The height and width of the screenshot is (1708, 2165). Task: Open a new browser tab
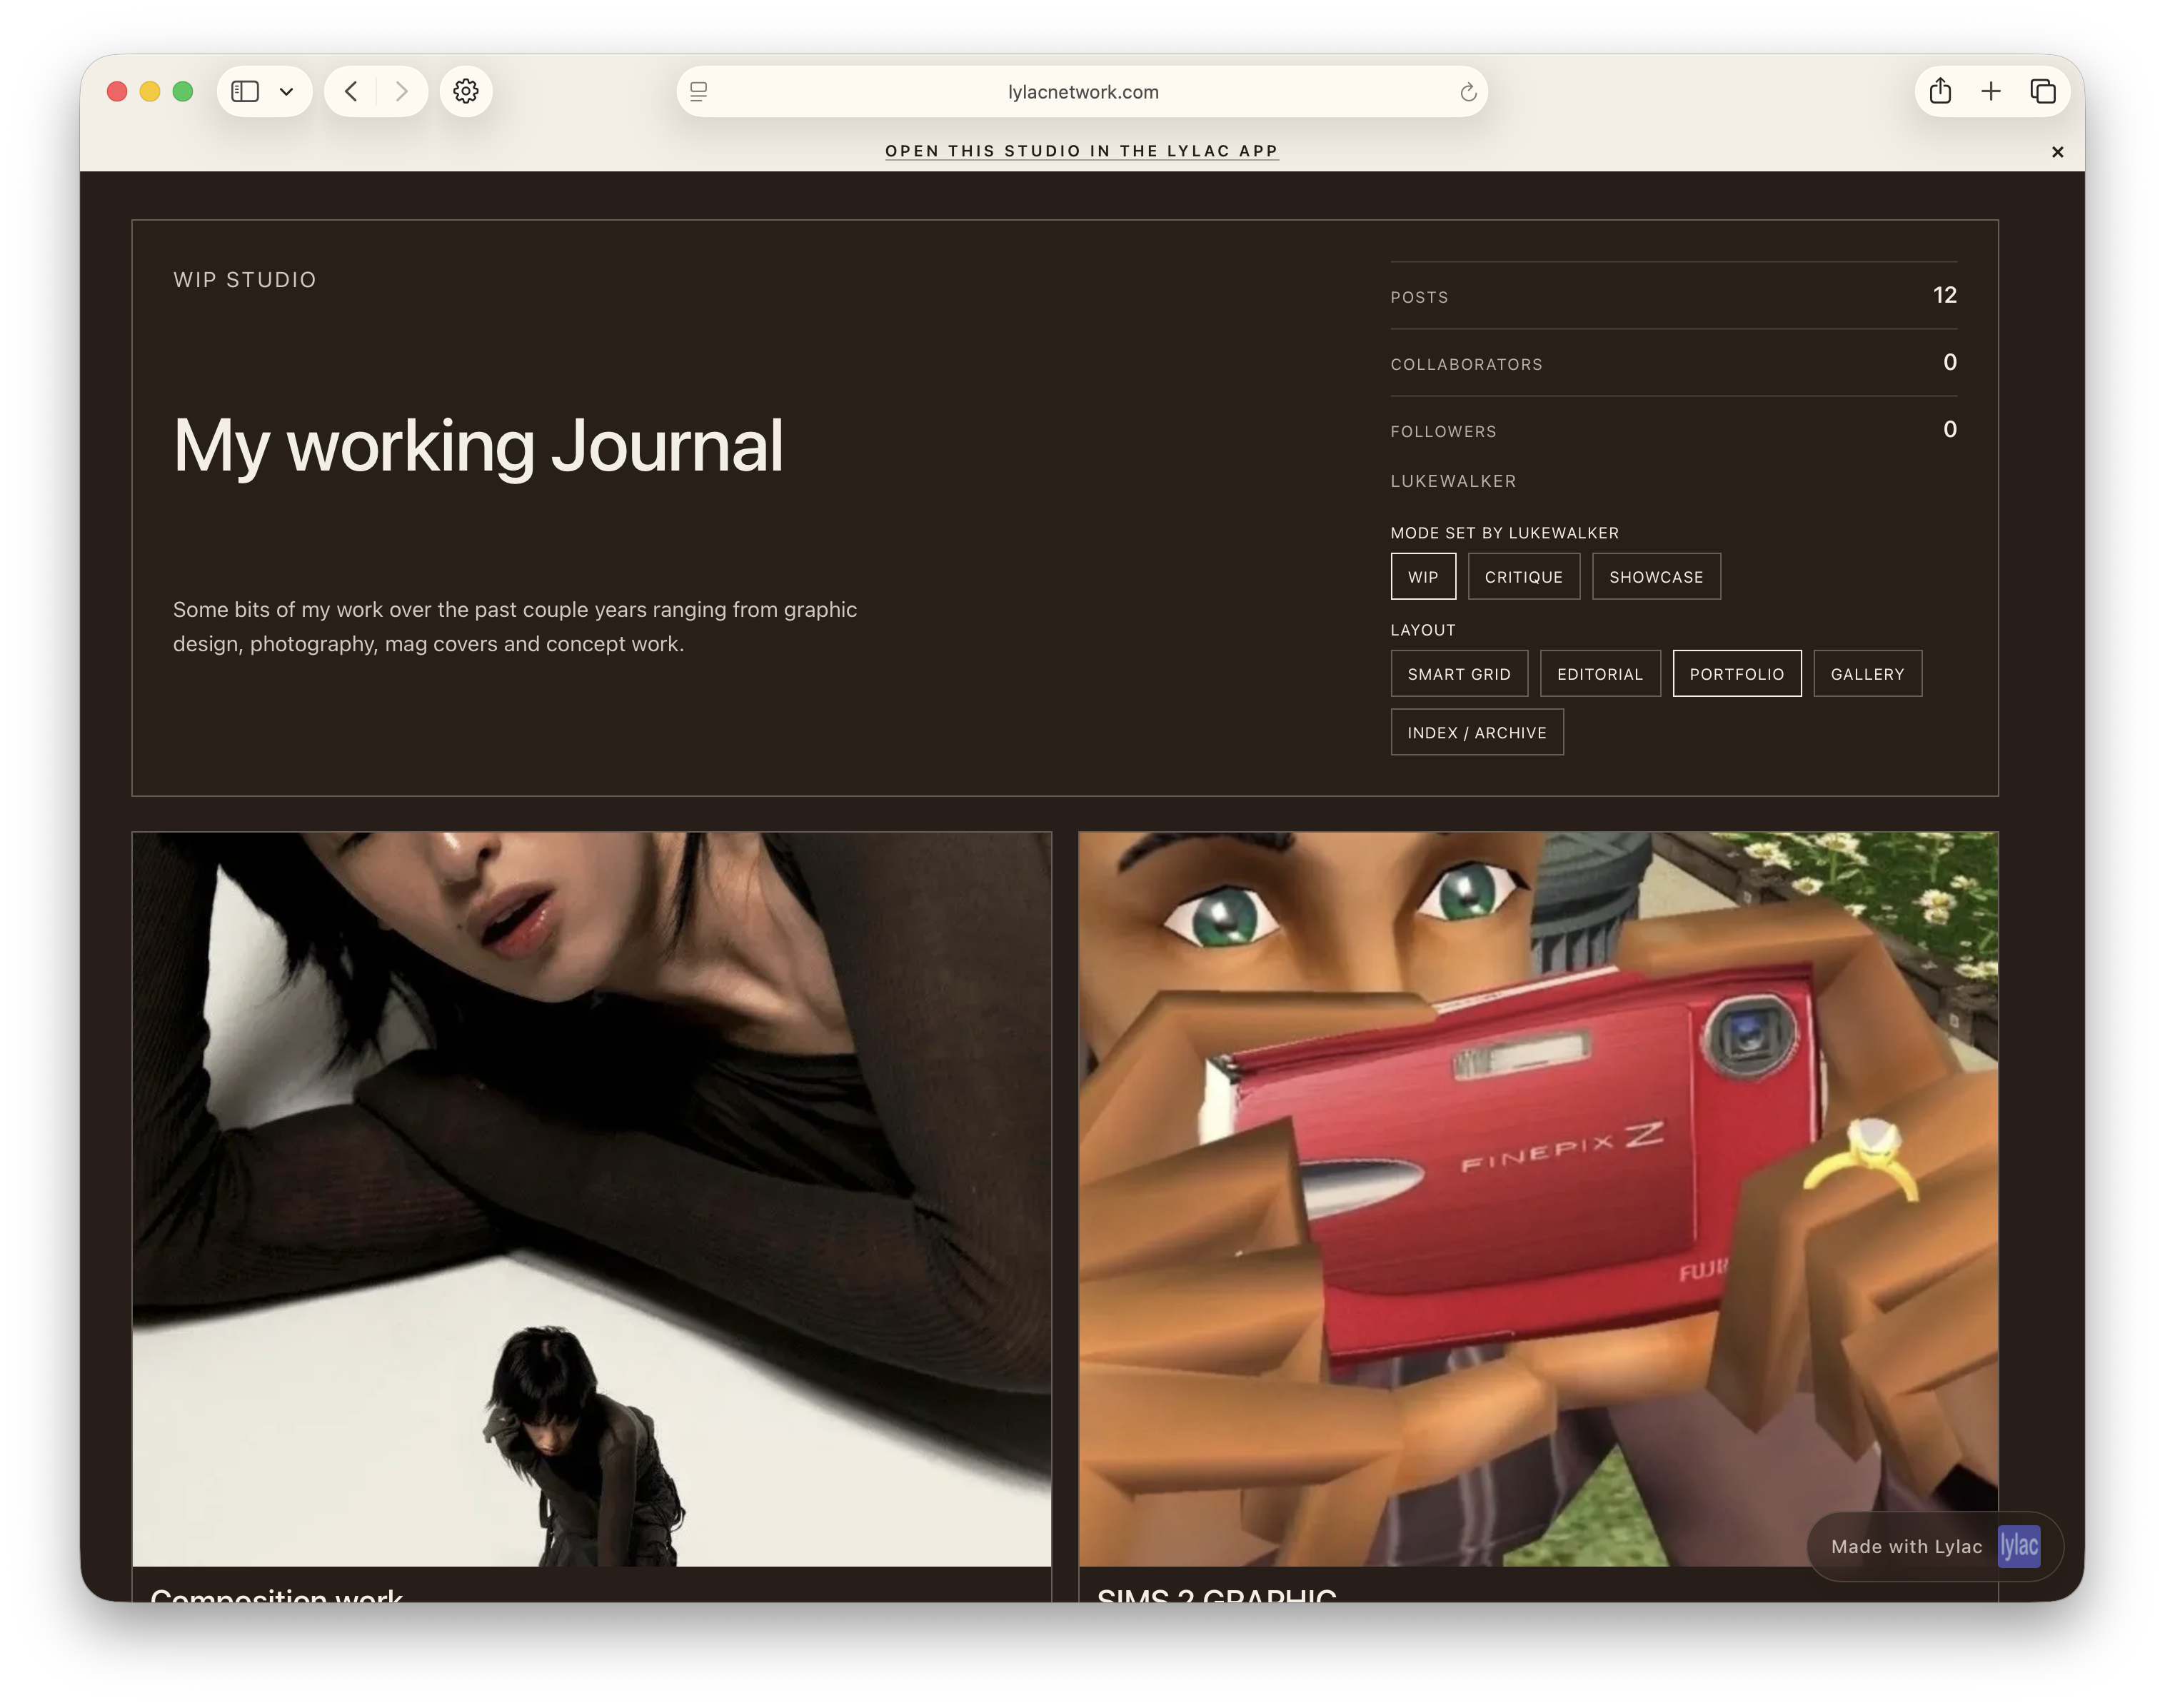tap(1991, 91)
